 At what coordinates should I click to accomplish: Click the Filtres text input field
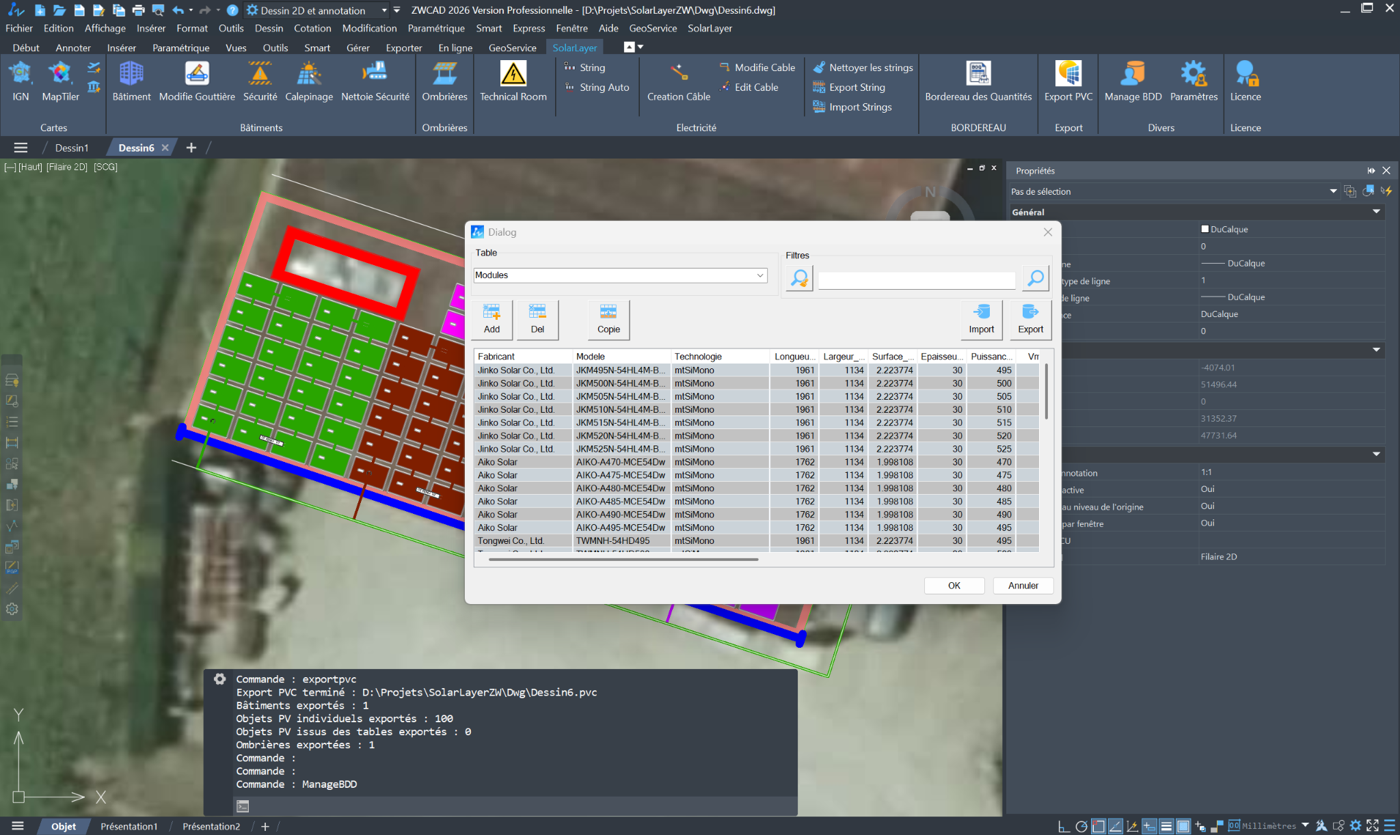[917, 279]
